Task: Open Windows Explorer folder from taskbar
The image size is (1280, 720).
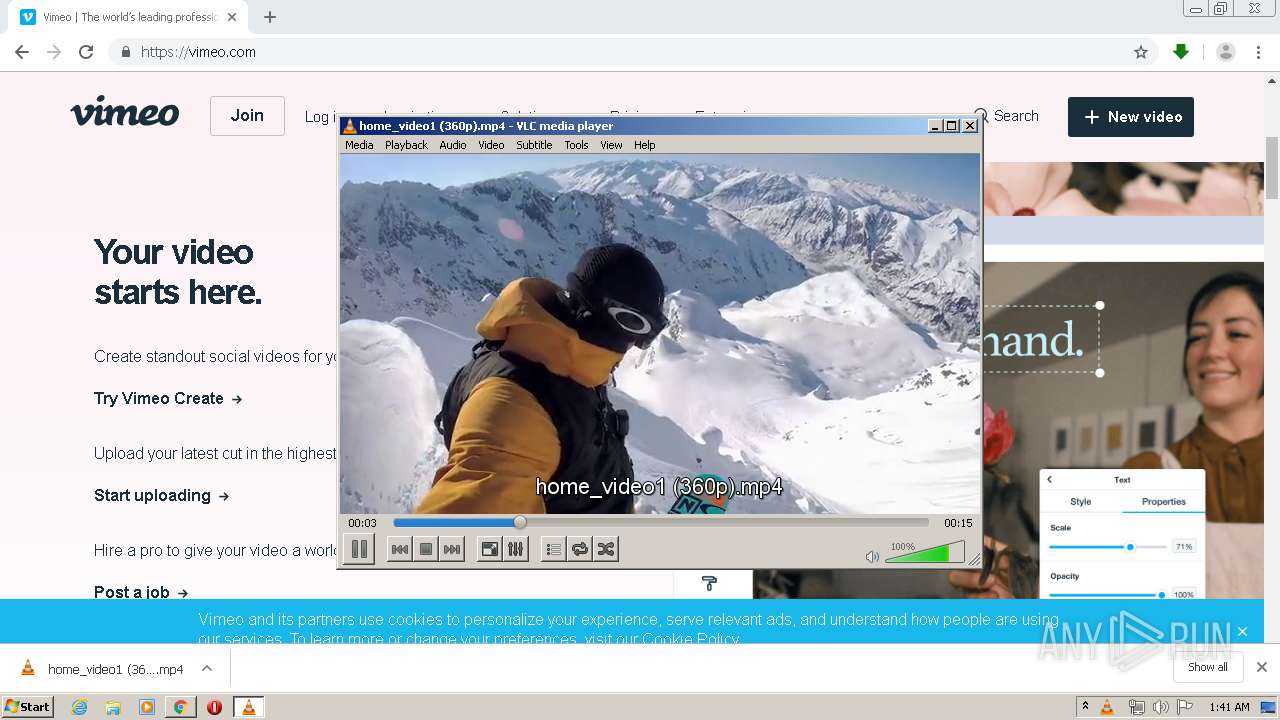Action: [113, 707]
